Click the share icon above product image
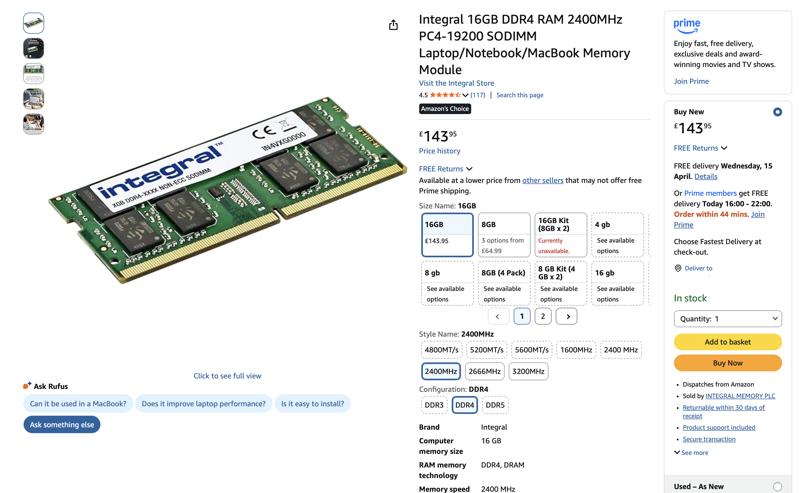 click(393, 25)
